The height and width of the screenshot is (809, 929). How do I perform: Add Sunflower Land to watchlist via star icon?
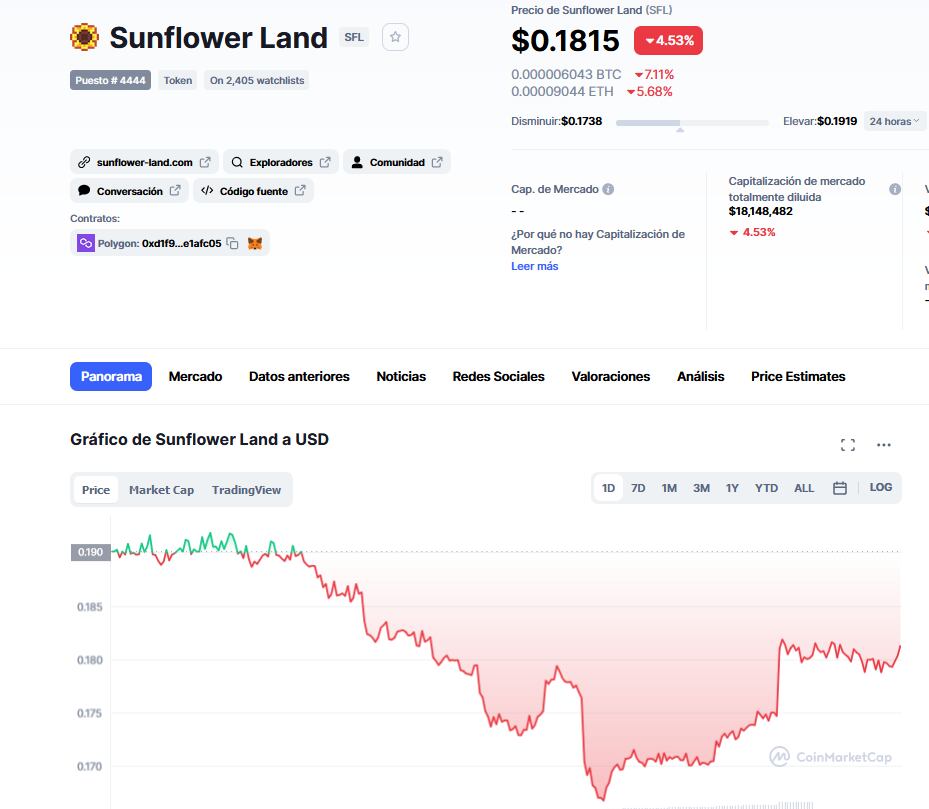[395, 36]
